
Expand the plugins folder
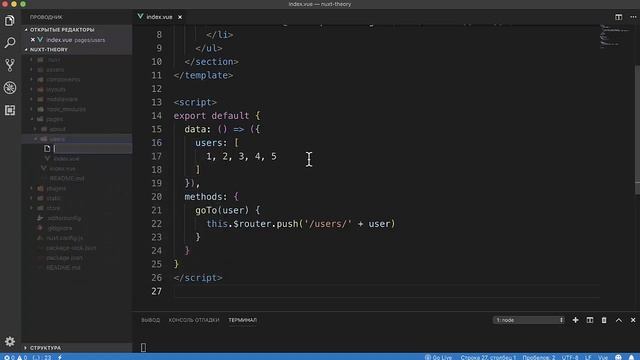tap(56, 188)
